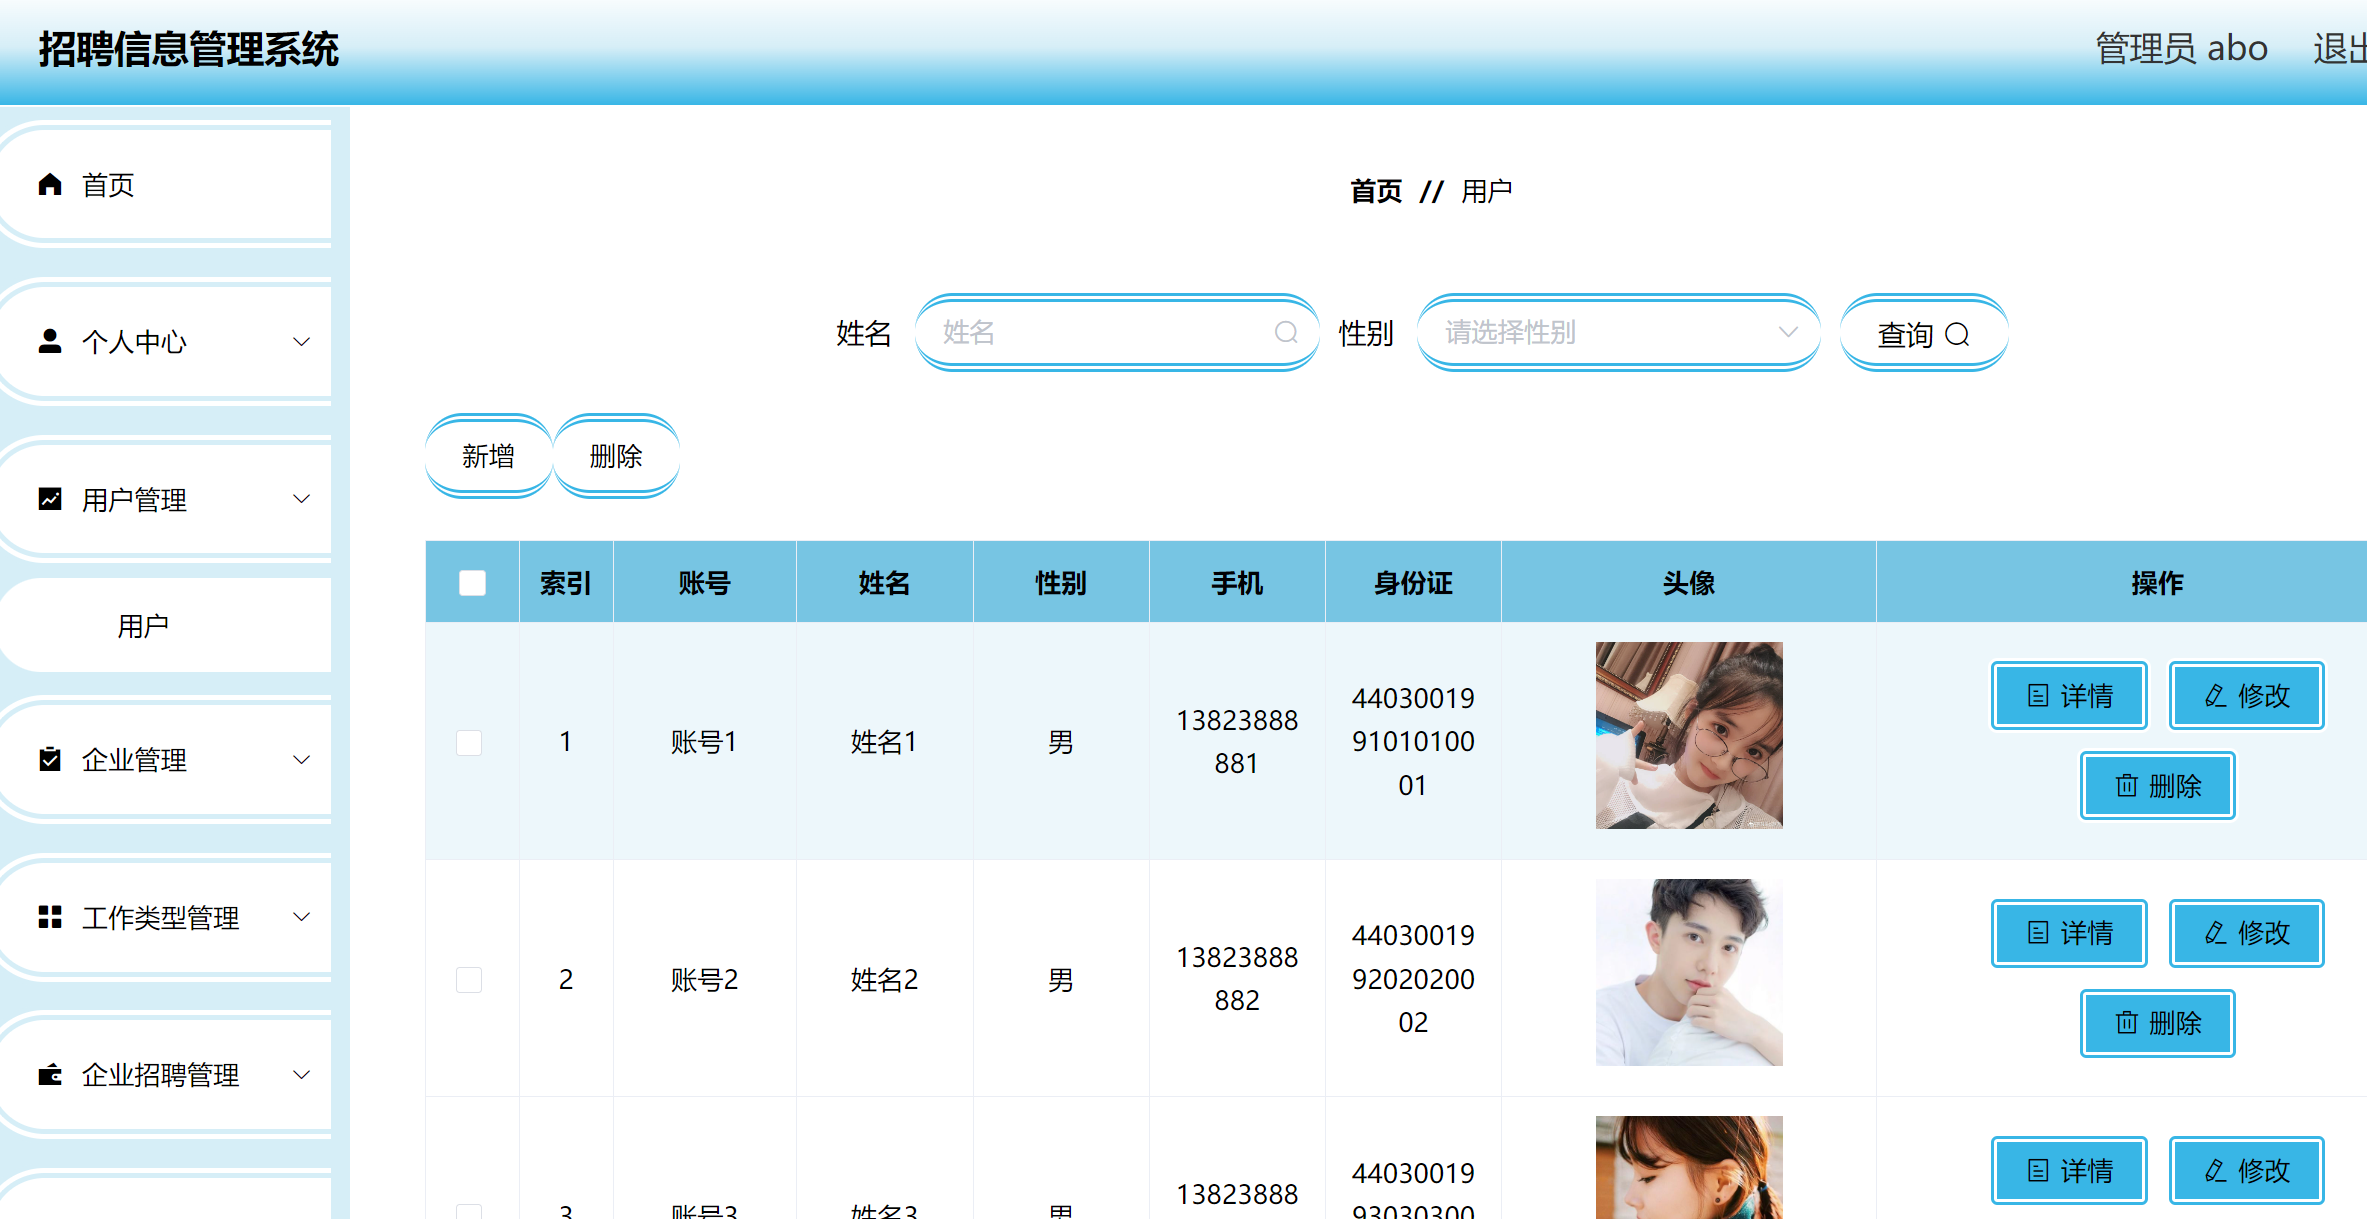This screenshot has width=2367, height=1219.
Task: Click the chart icon for 用户管理
Action: coord(50,499)
